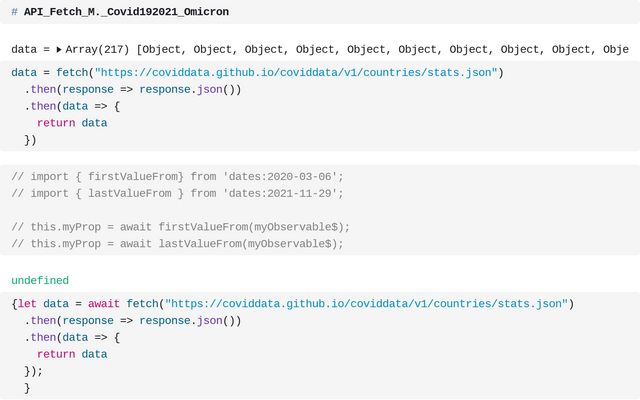640x400 pixels.
Task: Click the 'let' keyword in last cell
Action: pos(27,303)
